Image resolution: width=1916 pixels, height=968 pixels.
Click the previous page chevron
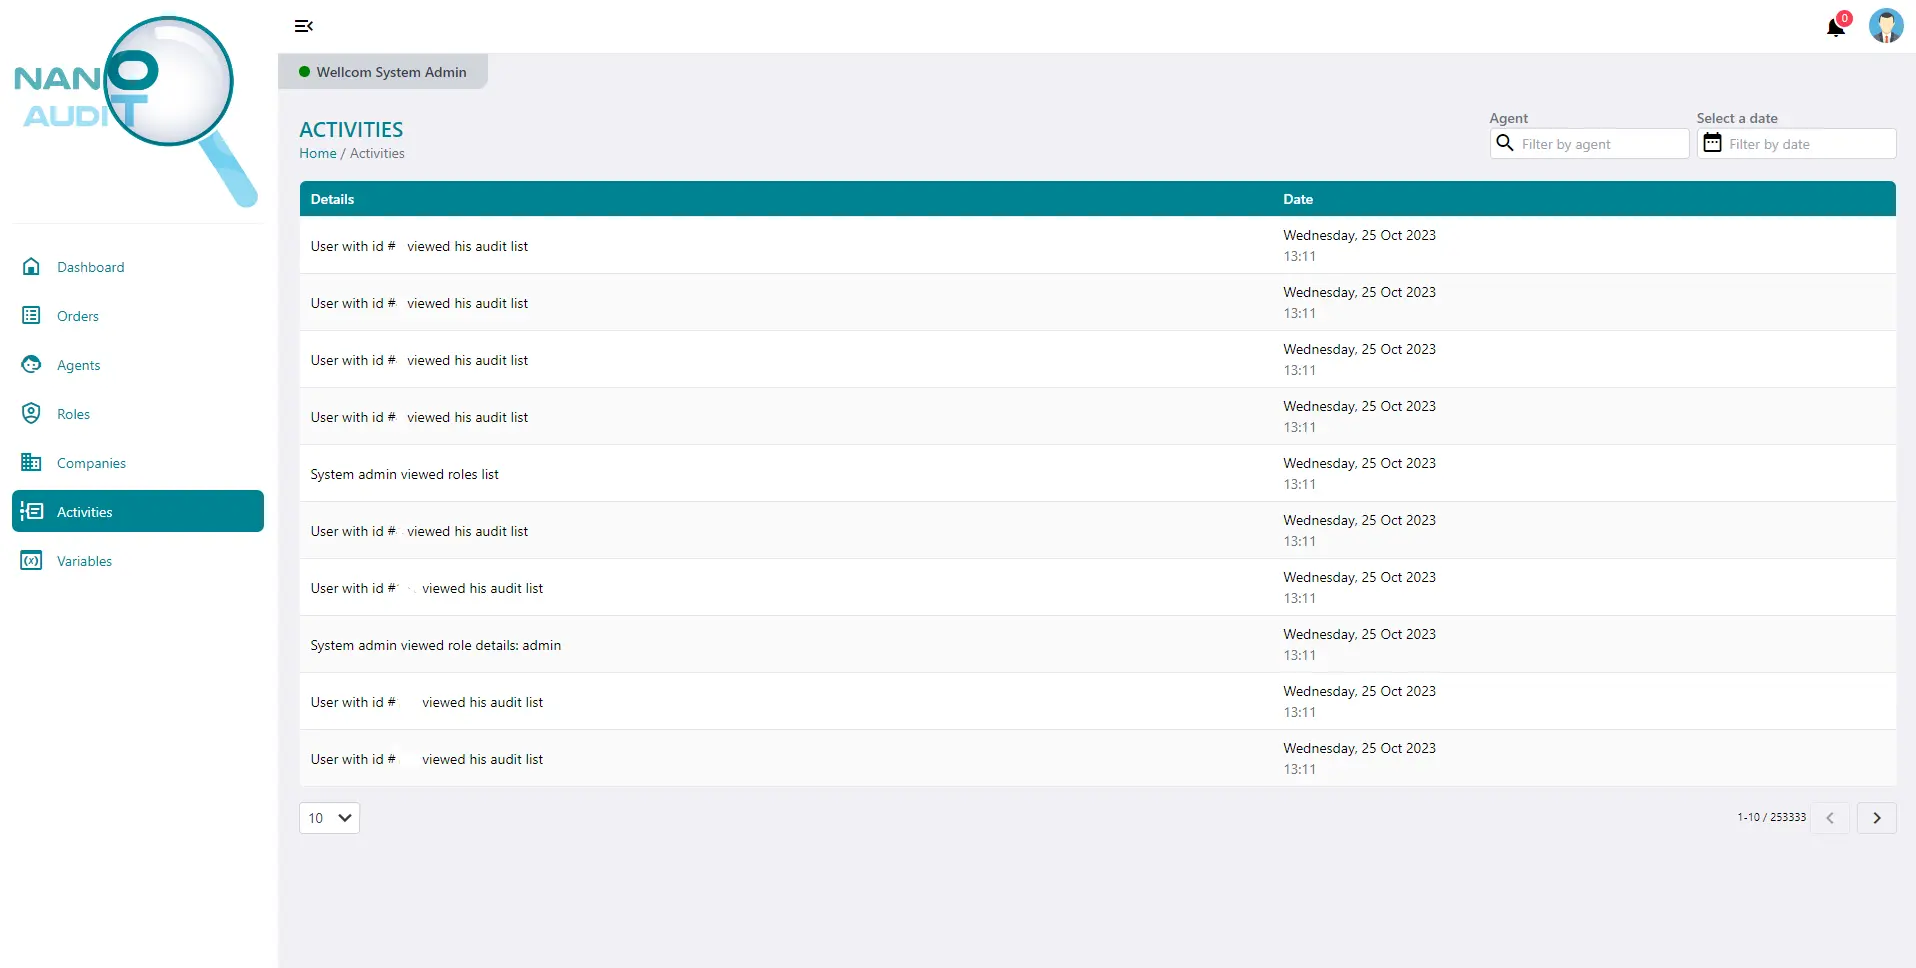click(1830, 818)
